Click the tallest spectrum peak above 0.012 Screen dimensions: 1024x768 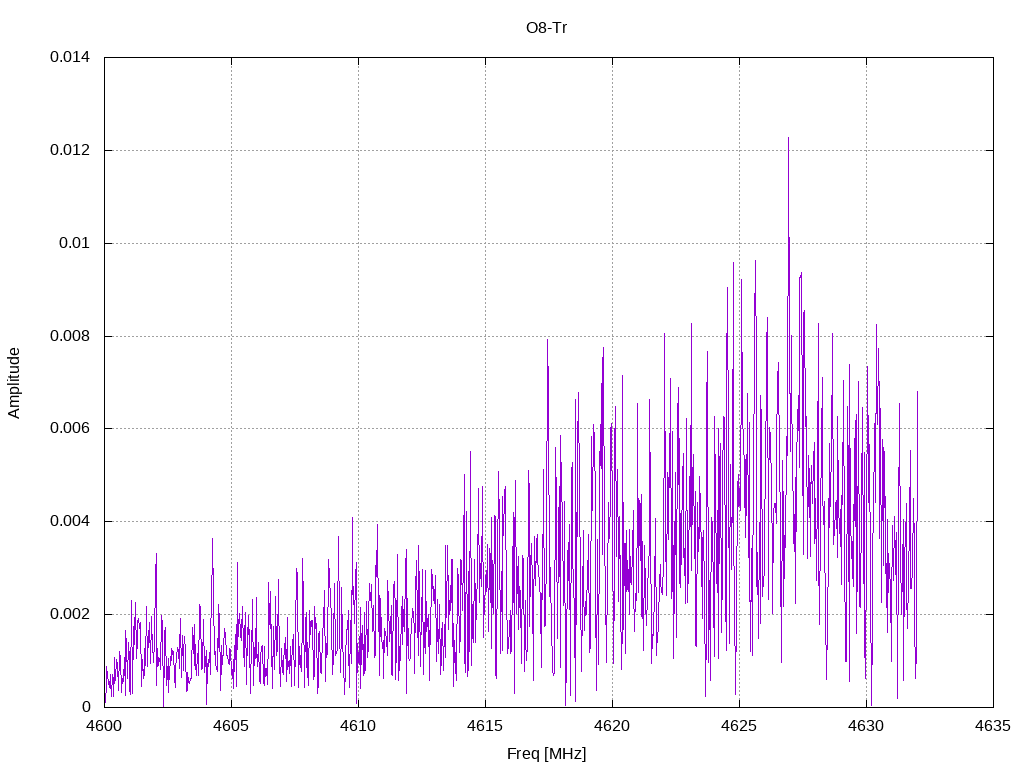[x=788, y=140]
